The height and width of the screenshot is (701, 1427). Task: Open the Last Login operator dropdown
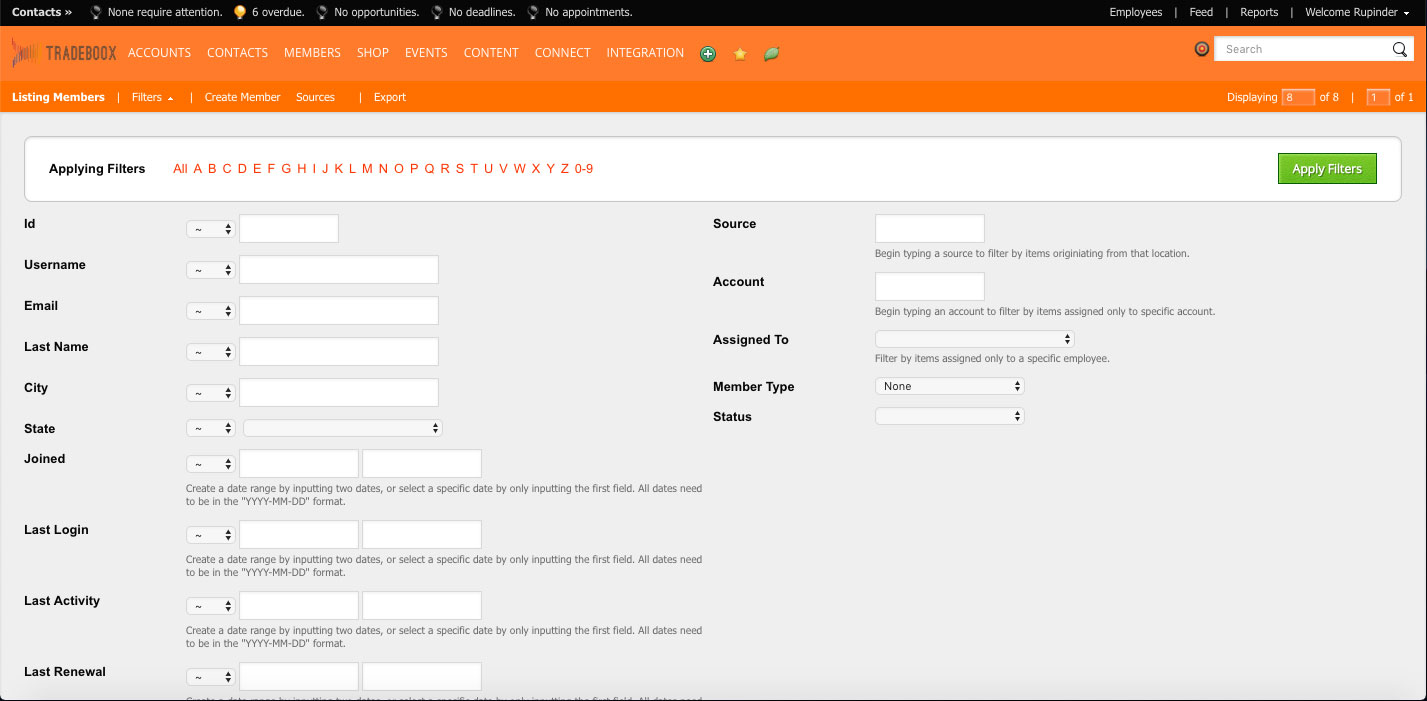point(211,535)
